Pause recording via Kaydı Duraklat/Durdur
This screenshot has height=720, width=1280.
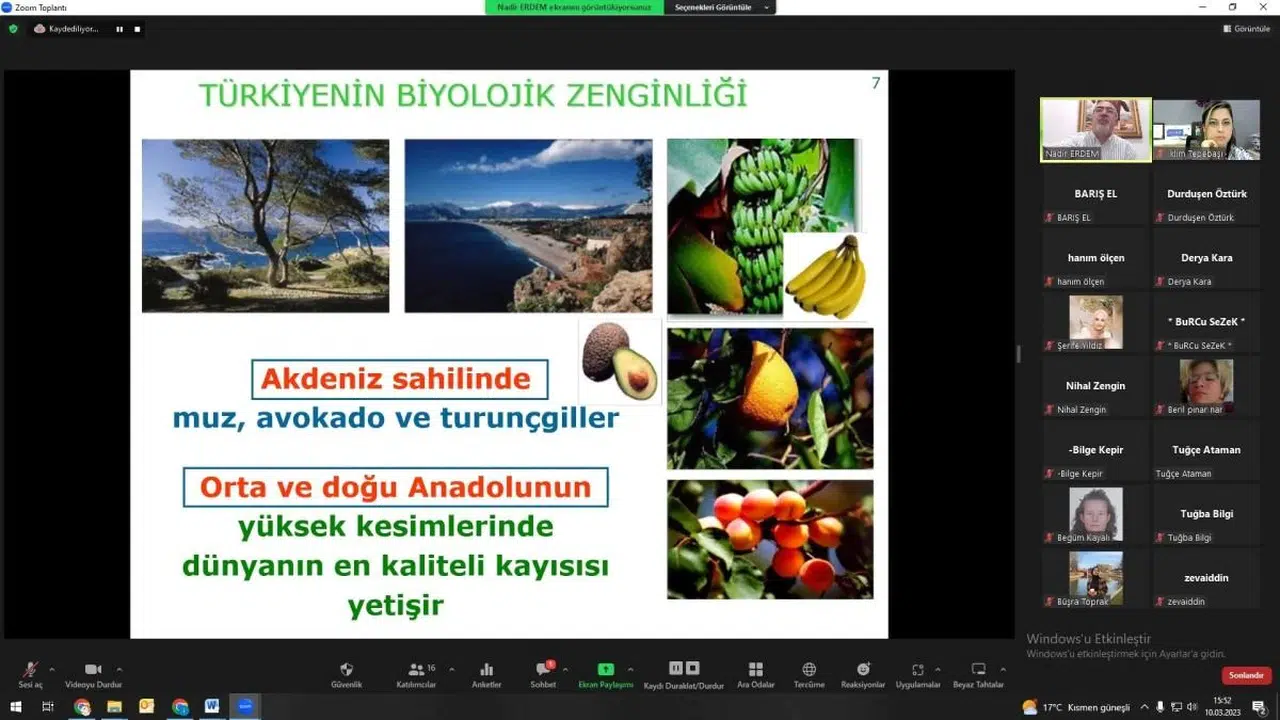(x=684, y=675)
